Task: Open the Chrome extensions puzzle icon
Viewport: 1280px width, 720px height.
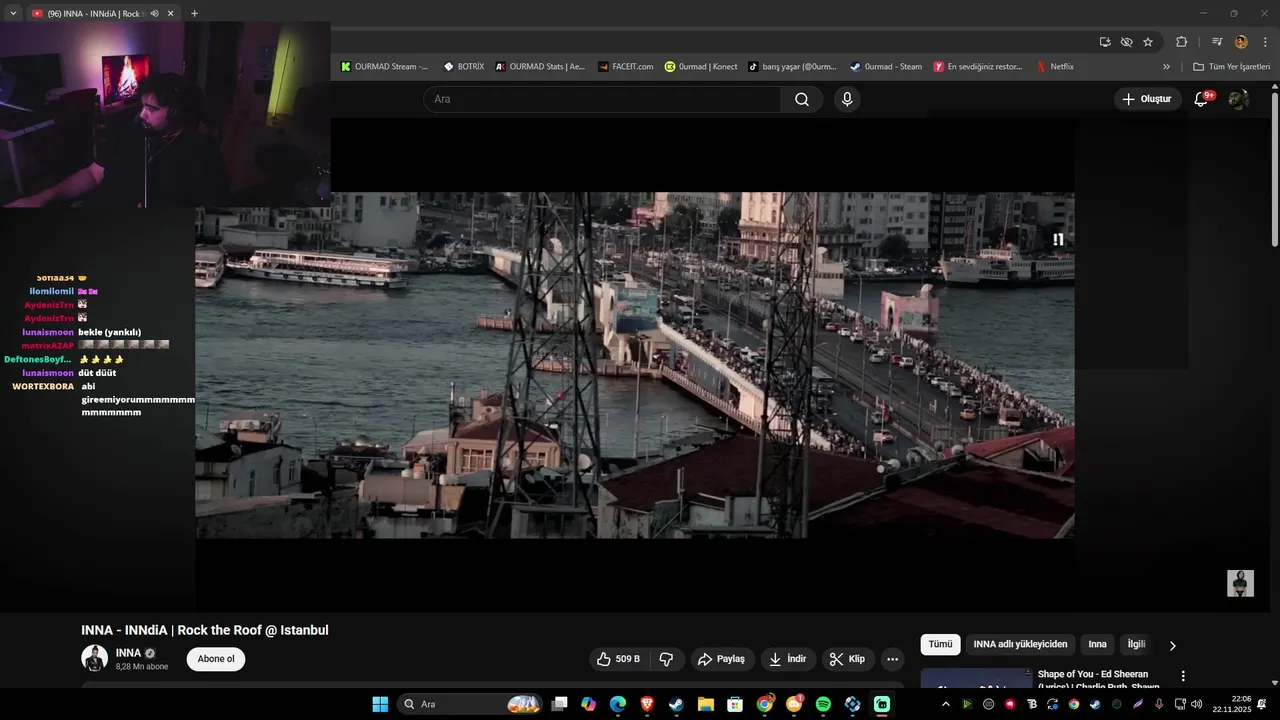Action: click(x=1181, y=42)
